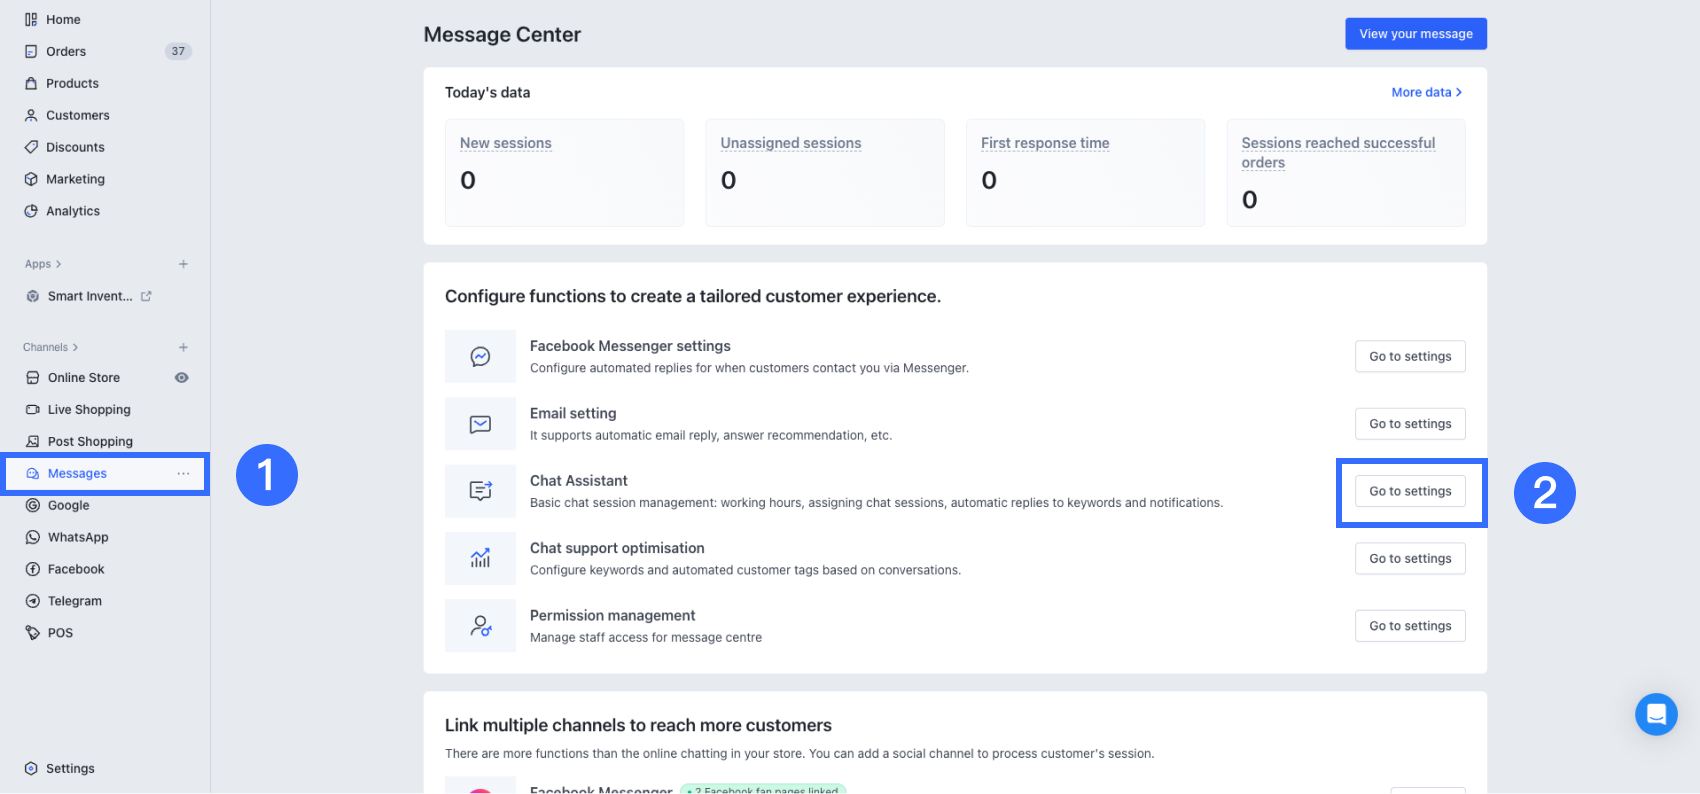The width and height of the screenshot is (1700, 794).
Task: Click the Chat support optimisation chart icon
Action: tap(480, 558)
